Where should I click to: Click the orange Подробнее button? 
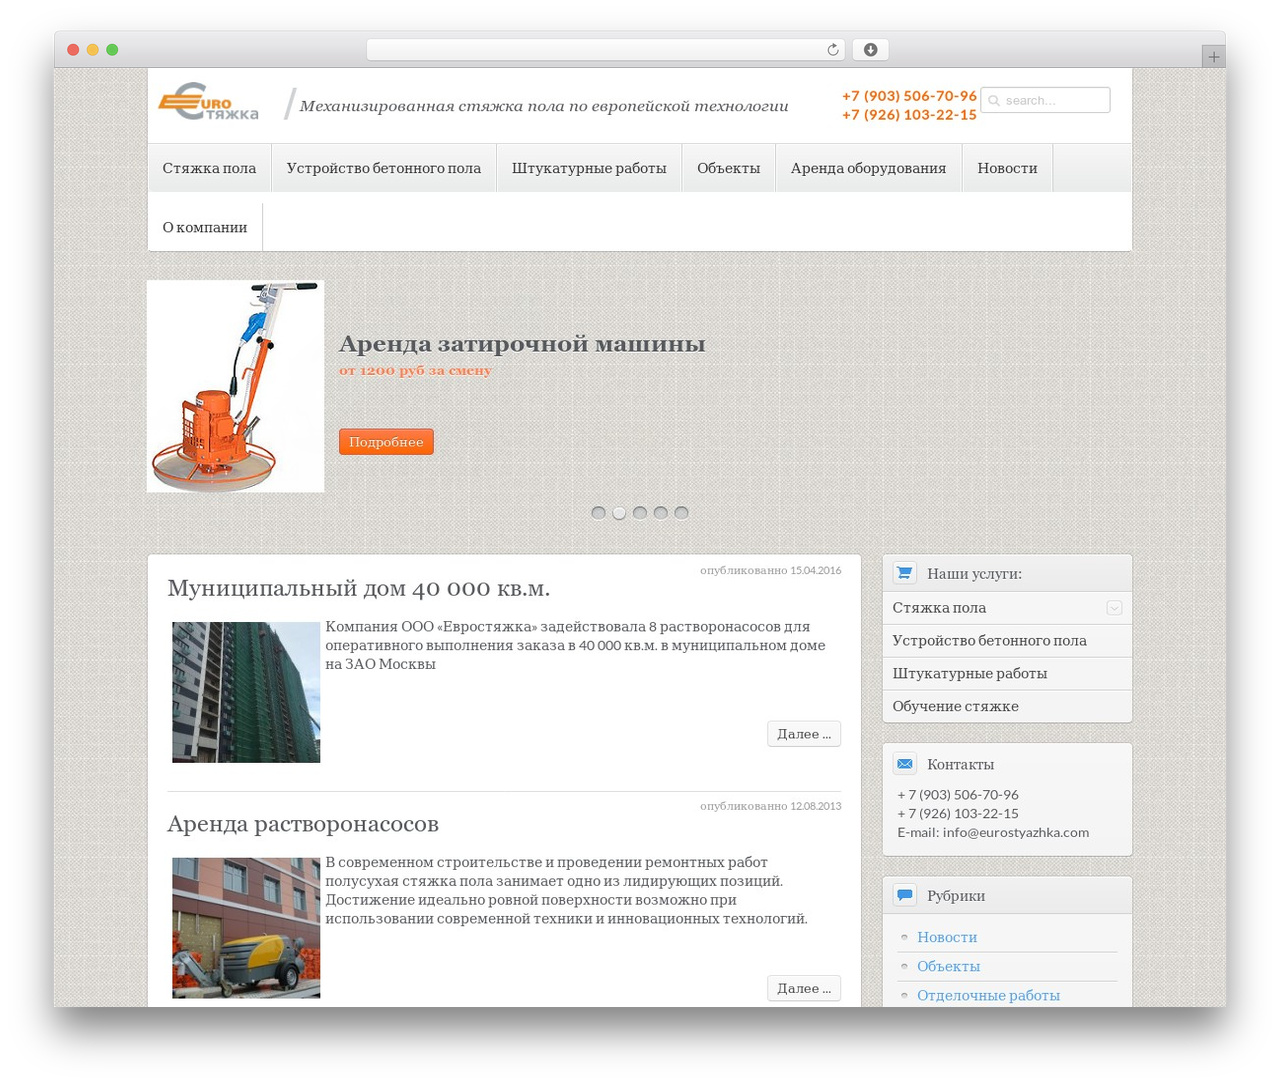pyautogui.click(x=386, y=442)
